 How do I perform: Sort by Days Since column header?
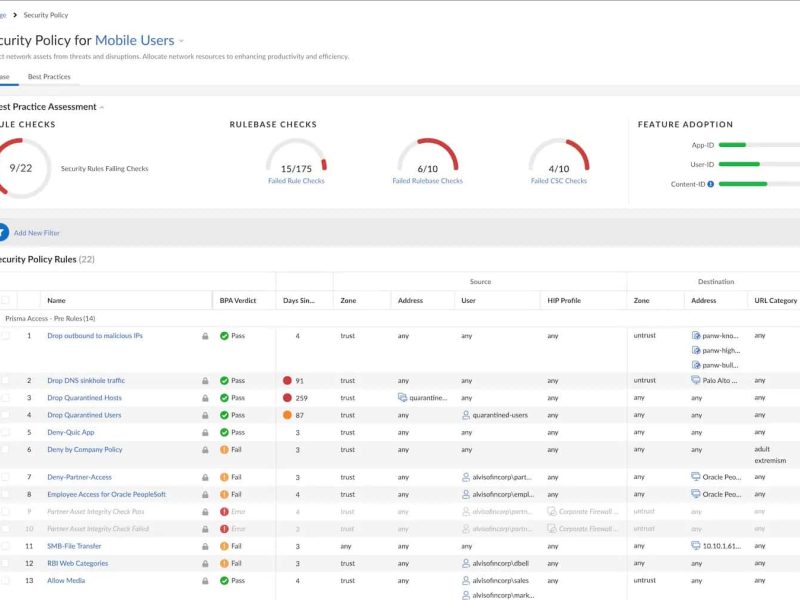coord(299,301)
